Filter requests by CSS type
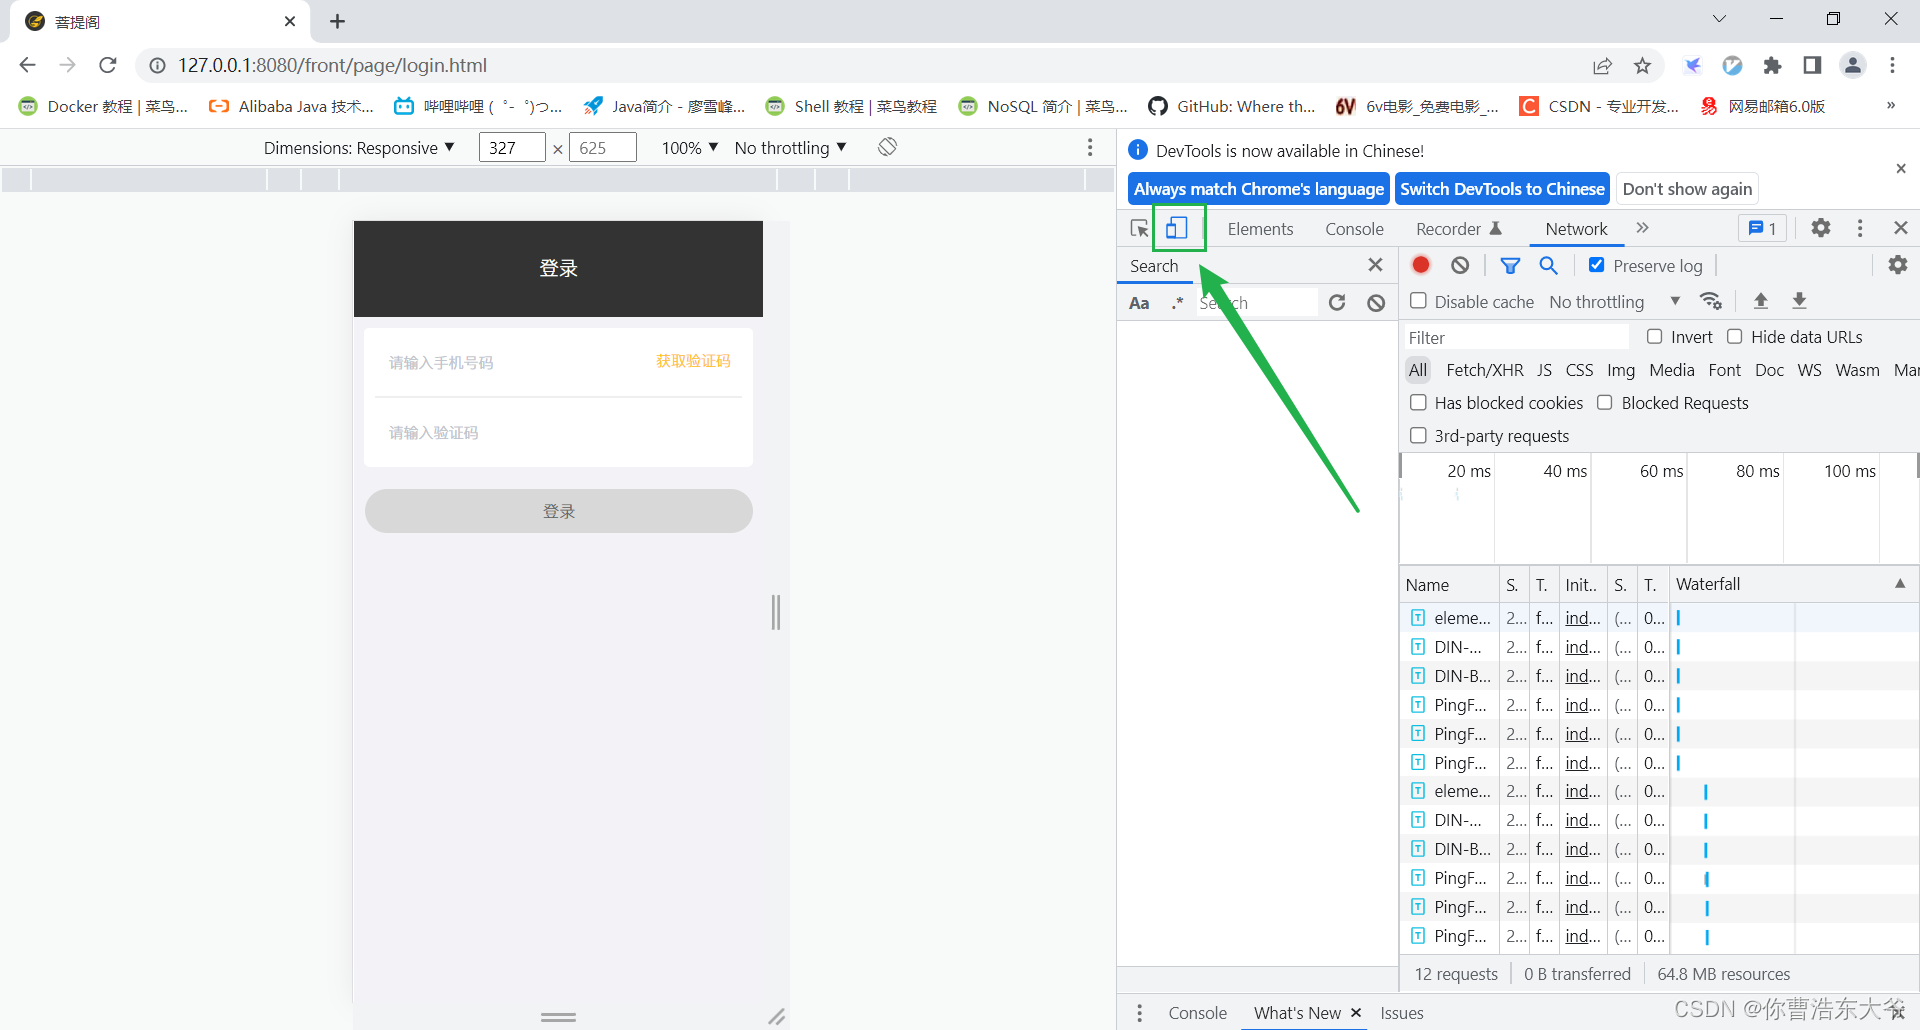Image resolution: width=1920 pixels, height=1030 pixels. pyautogui.click(x=1579, y=370)
